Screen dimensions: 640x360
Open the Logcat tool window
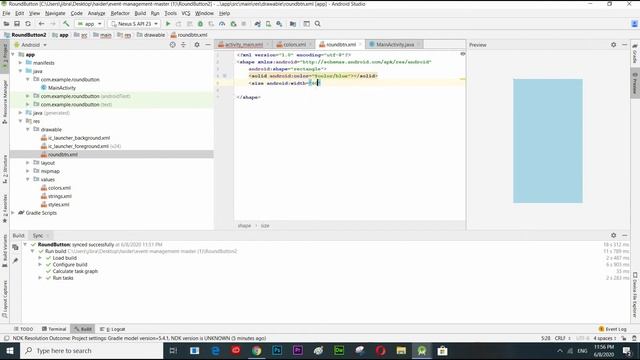tap(113, 329)
